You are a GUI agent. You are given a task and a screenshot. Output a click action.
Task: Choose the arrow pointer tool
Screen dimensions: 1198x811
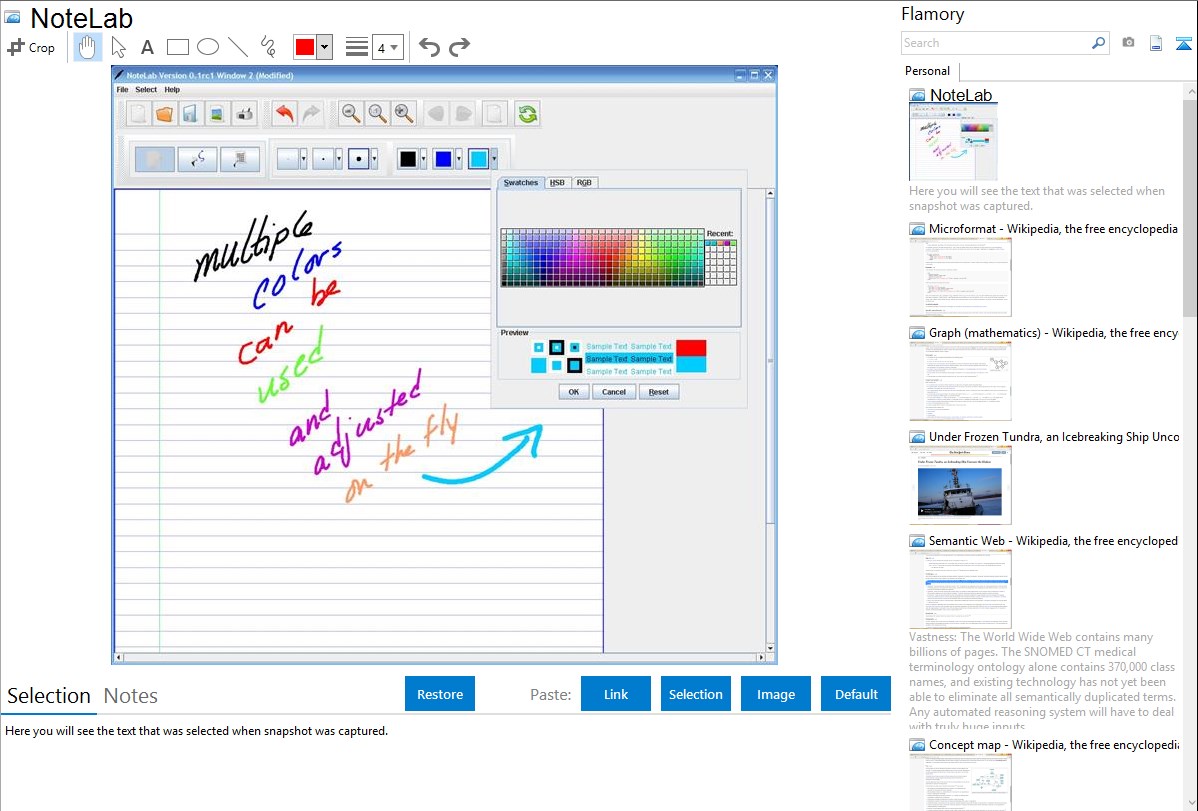click(x=119, y=47)
